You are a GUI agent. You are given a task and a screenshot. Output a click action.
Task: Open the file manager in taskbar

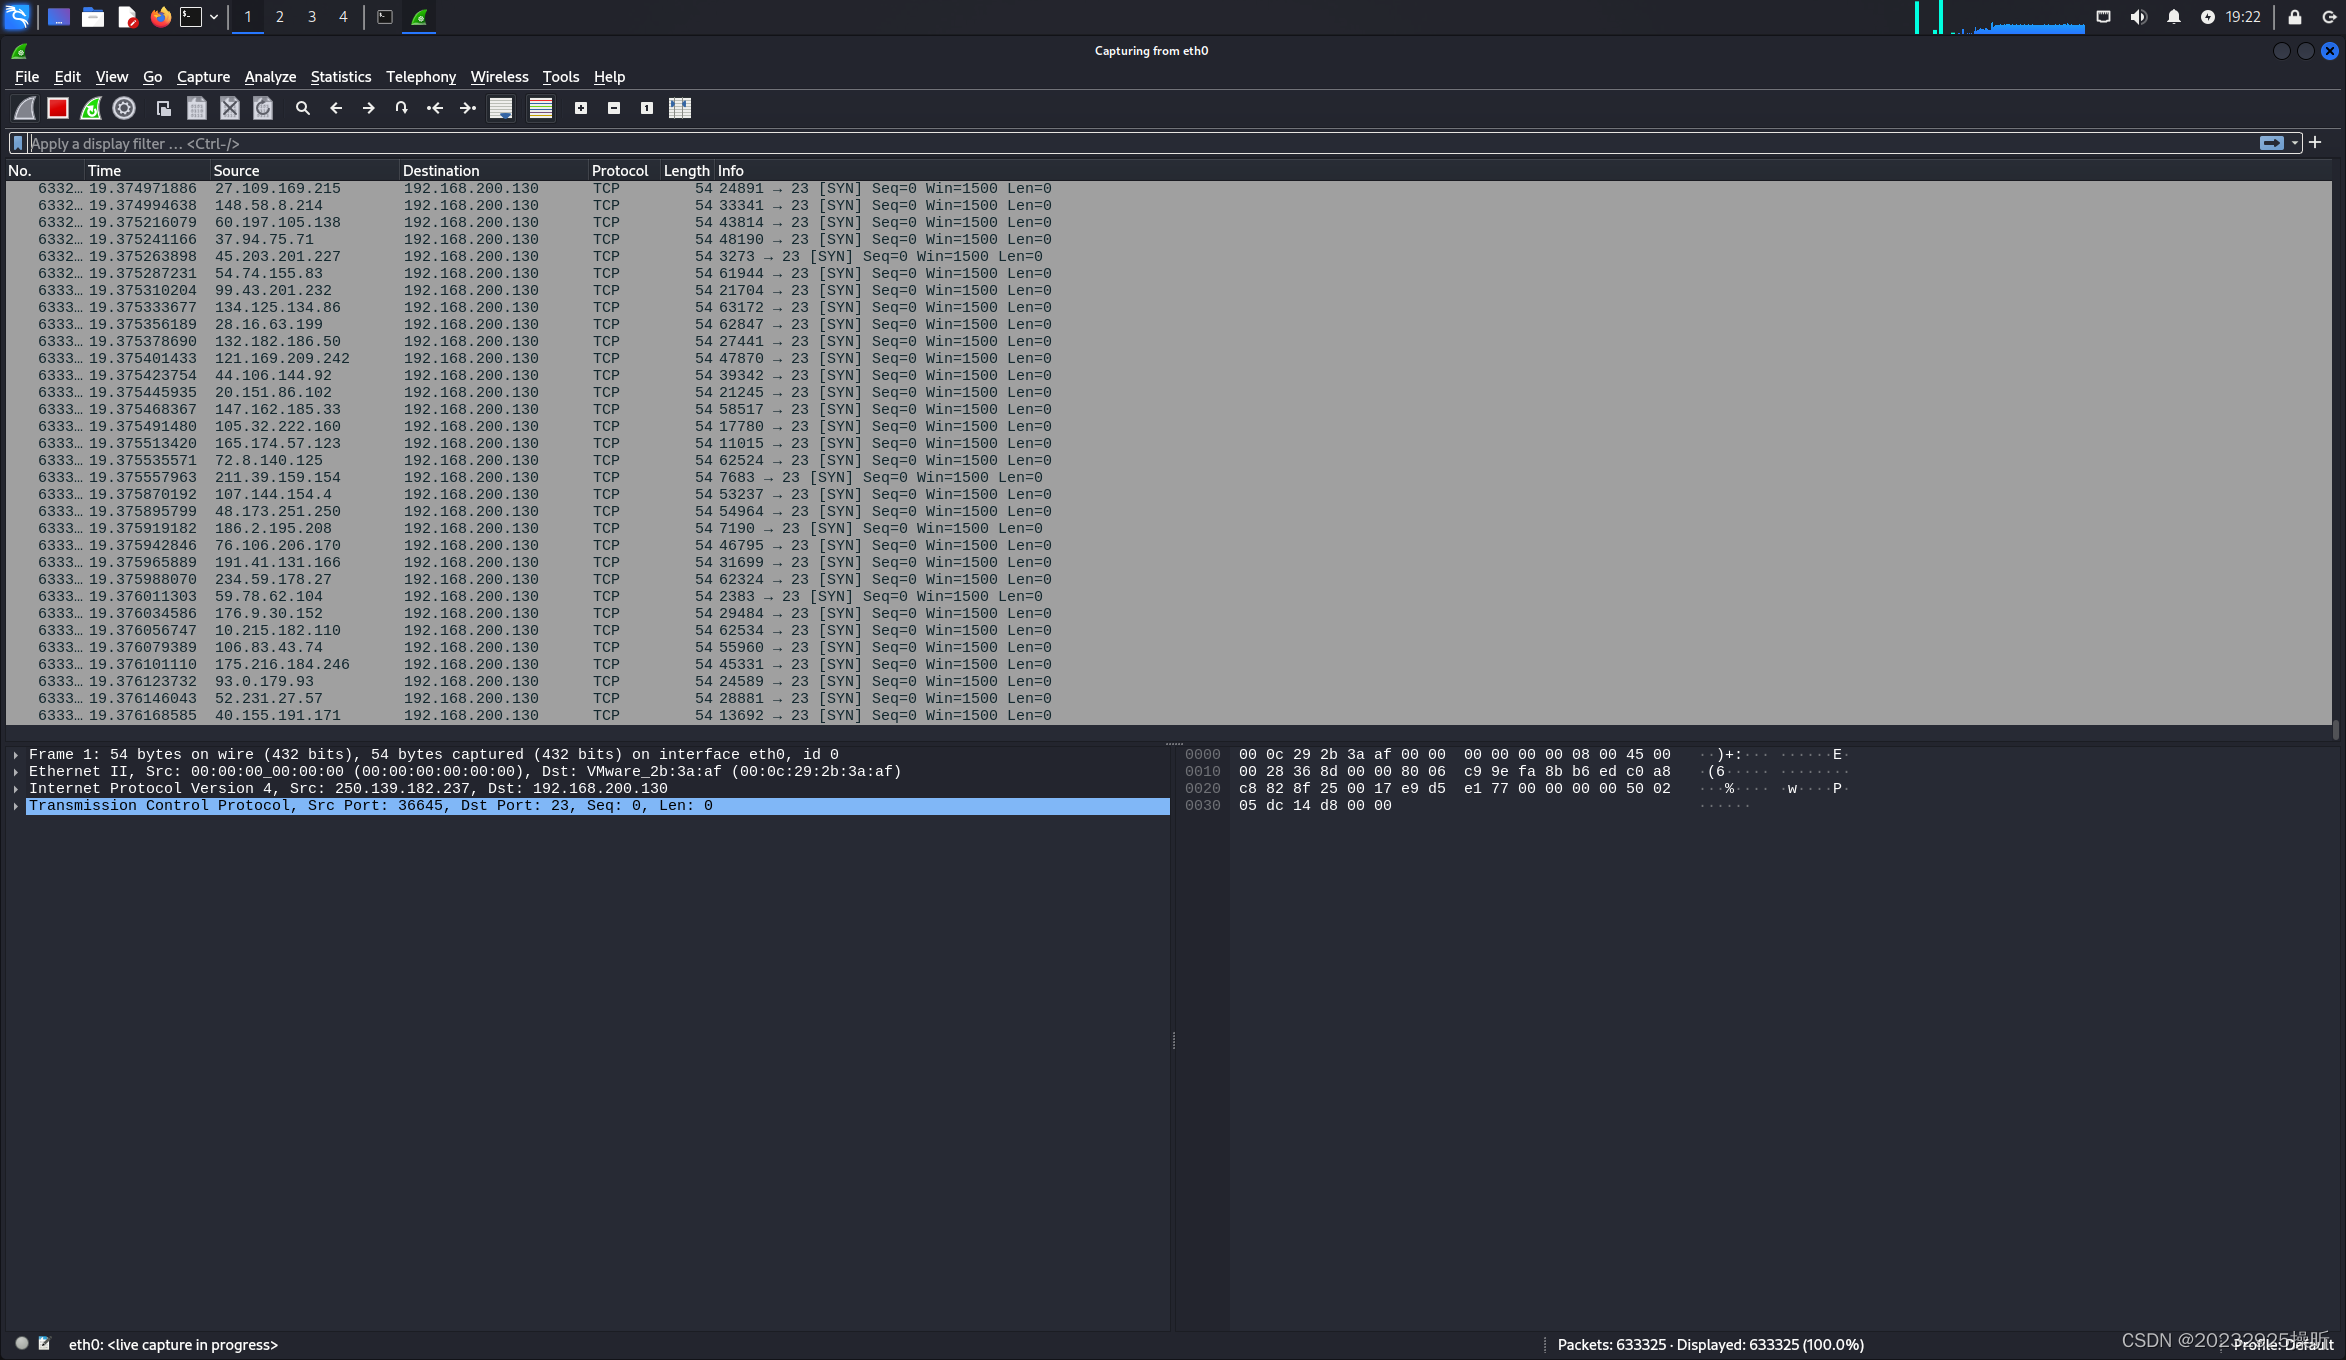[x=93, y=17]
